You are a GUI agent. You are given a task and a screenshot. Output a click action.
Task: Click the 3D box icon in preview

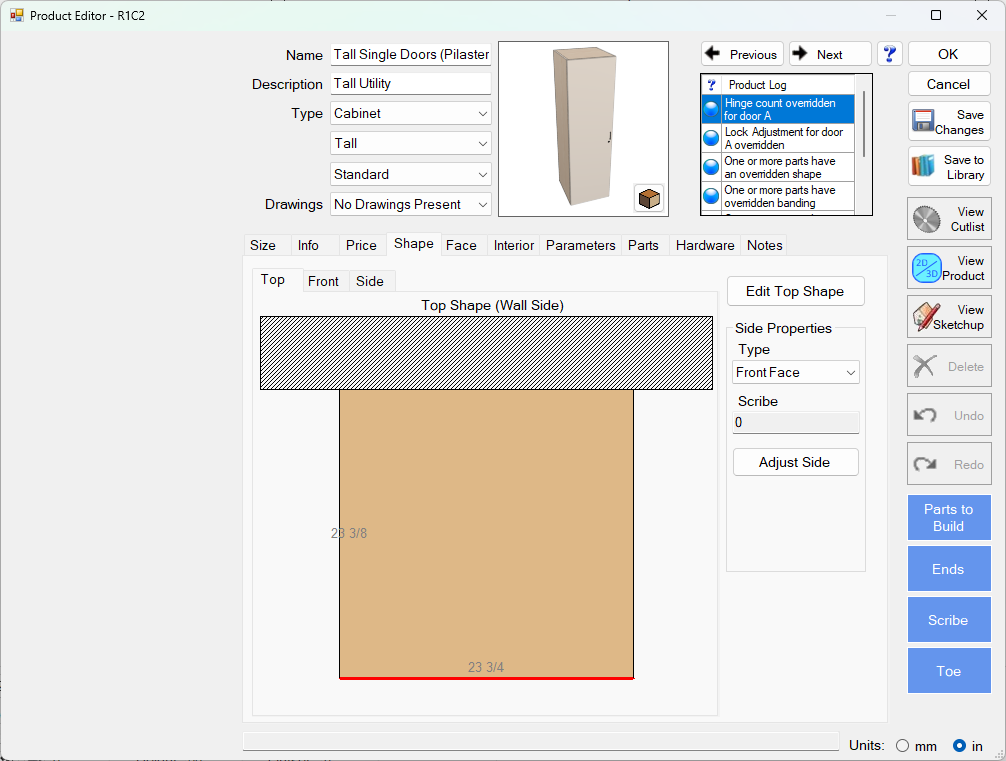pyautogui.click(x=649, y=198)
